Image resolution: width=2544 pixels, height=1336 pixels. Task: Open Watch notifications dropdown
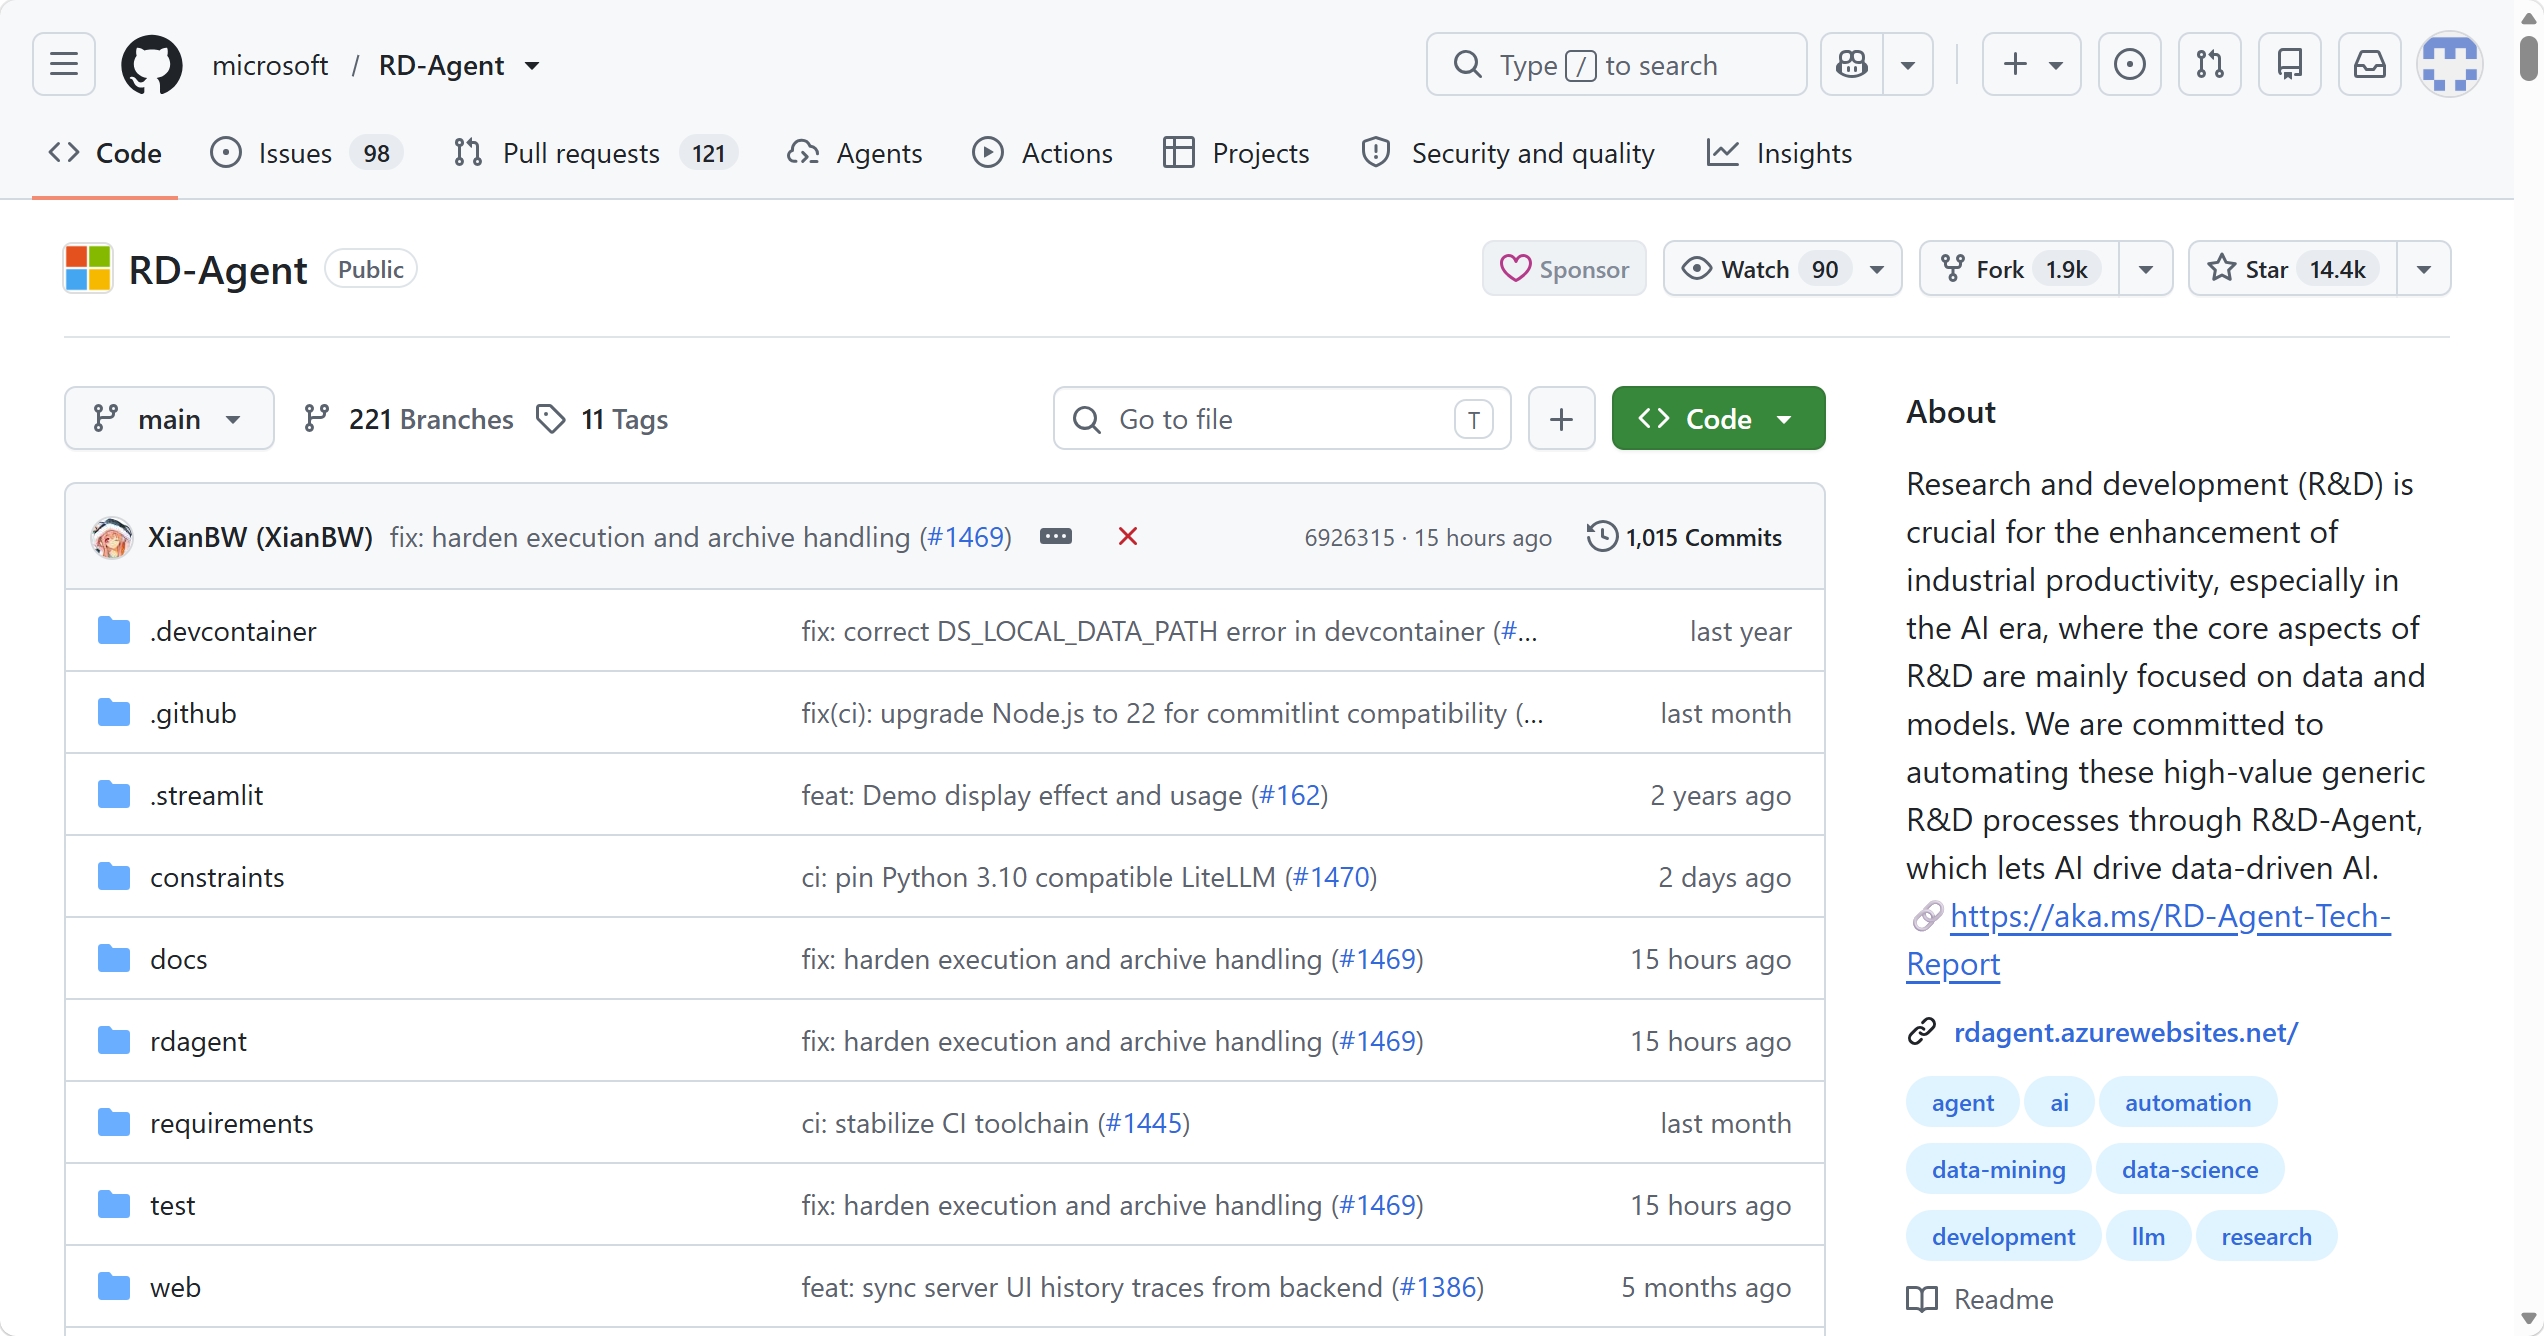coord(1782,269)
